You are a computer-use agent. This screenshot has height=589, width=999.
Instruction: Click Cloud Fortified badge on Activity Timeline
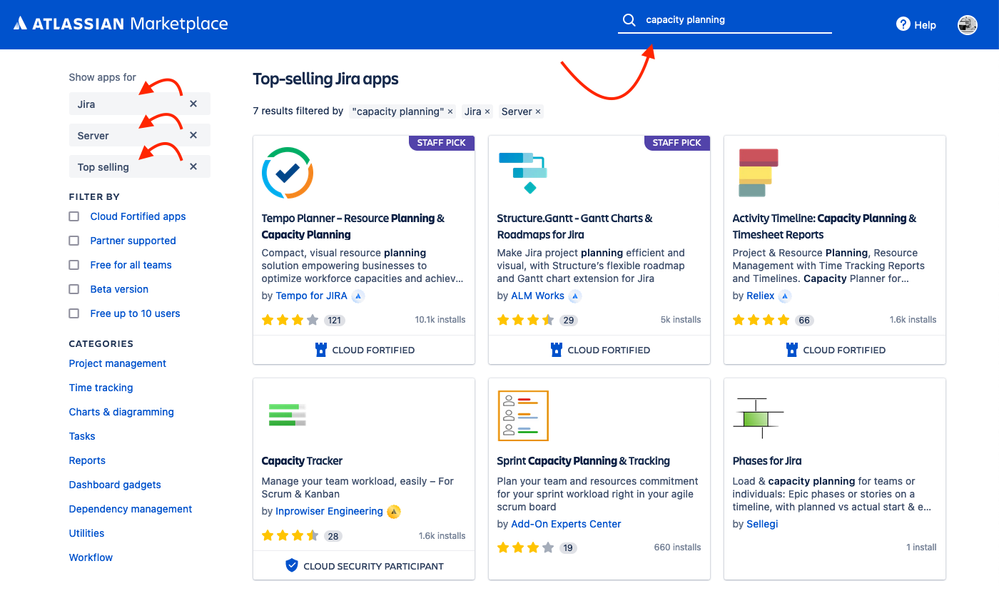[835, 350]
